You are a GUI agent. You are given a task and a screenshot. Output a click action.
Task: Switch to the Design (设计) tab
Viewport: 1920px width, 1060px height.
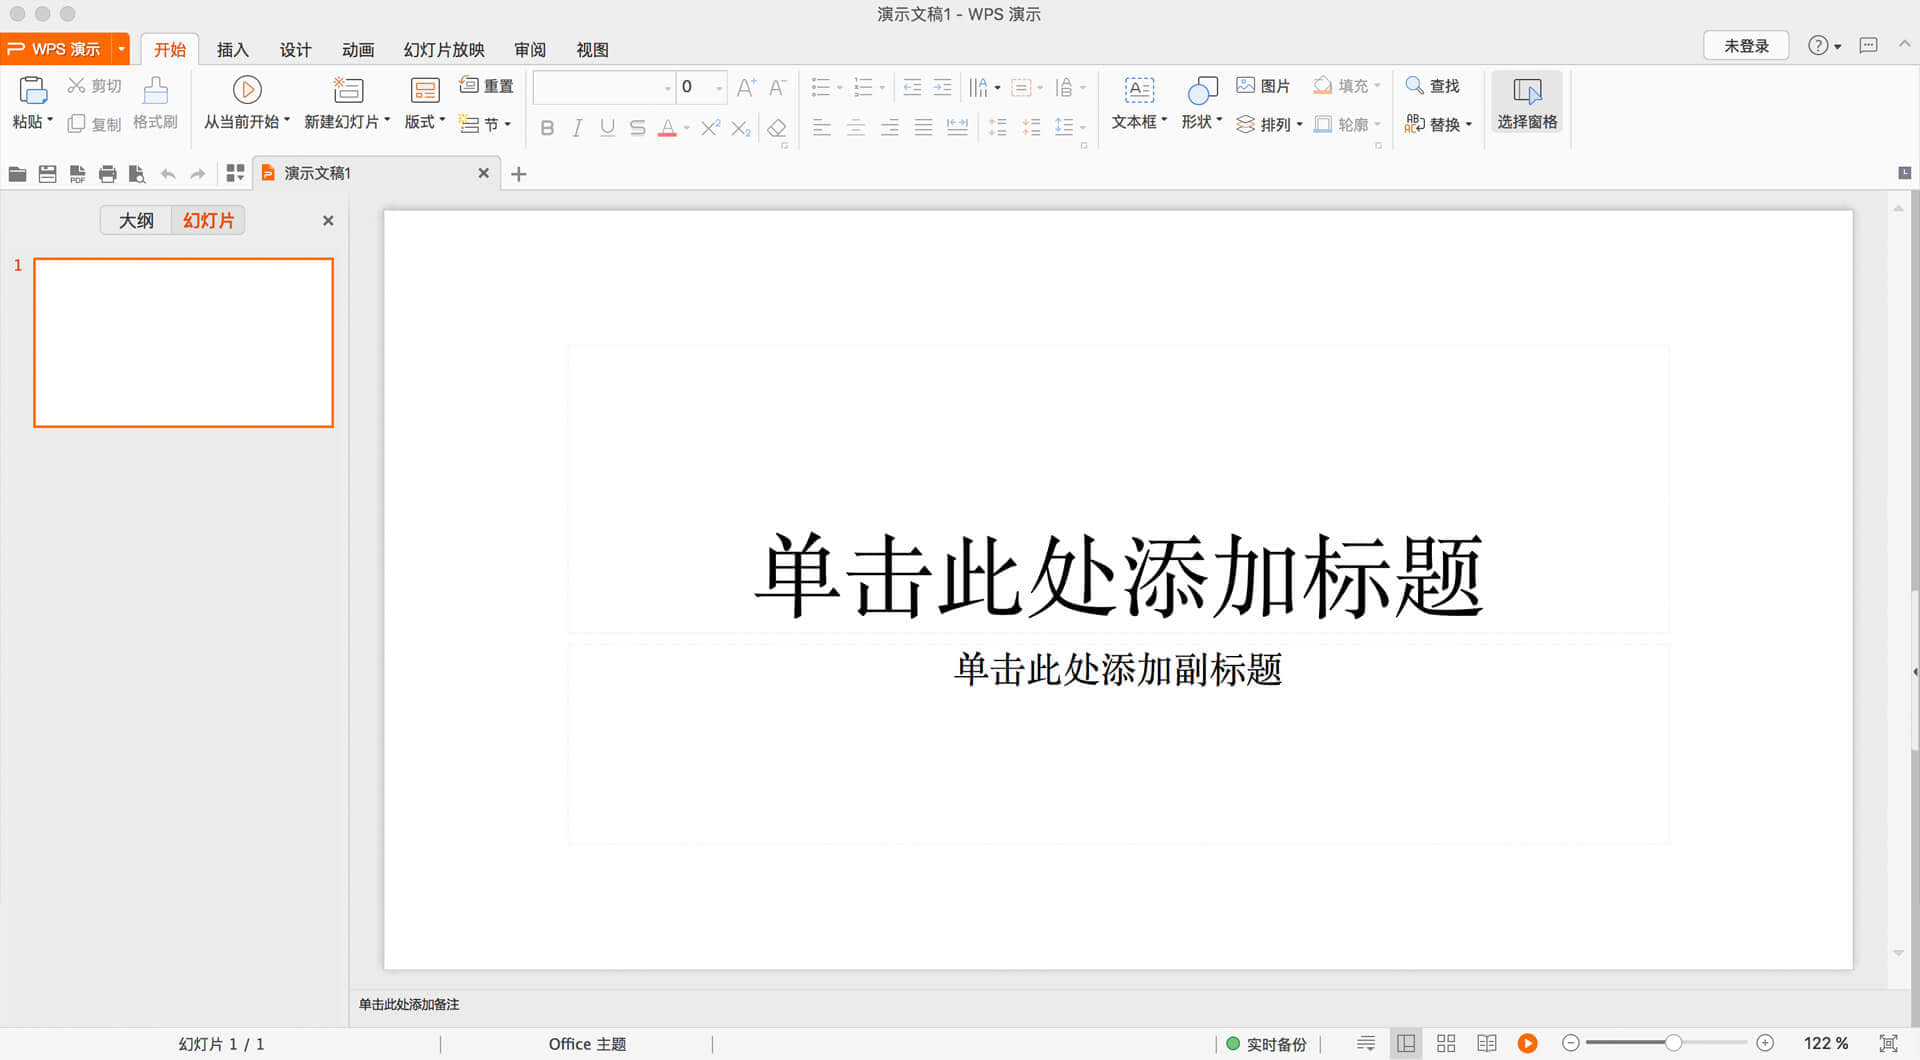tap(295, 49)
